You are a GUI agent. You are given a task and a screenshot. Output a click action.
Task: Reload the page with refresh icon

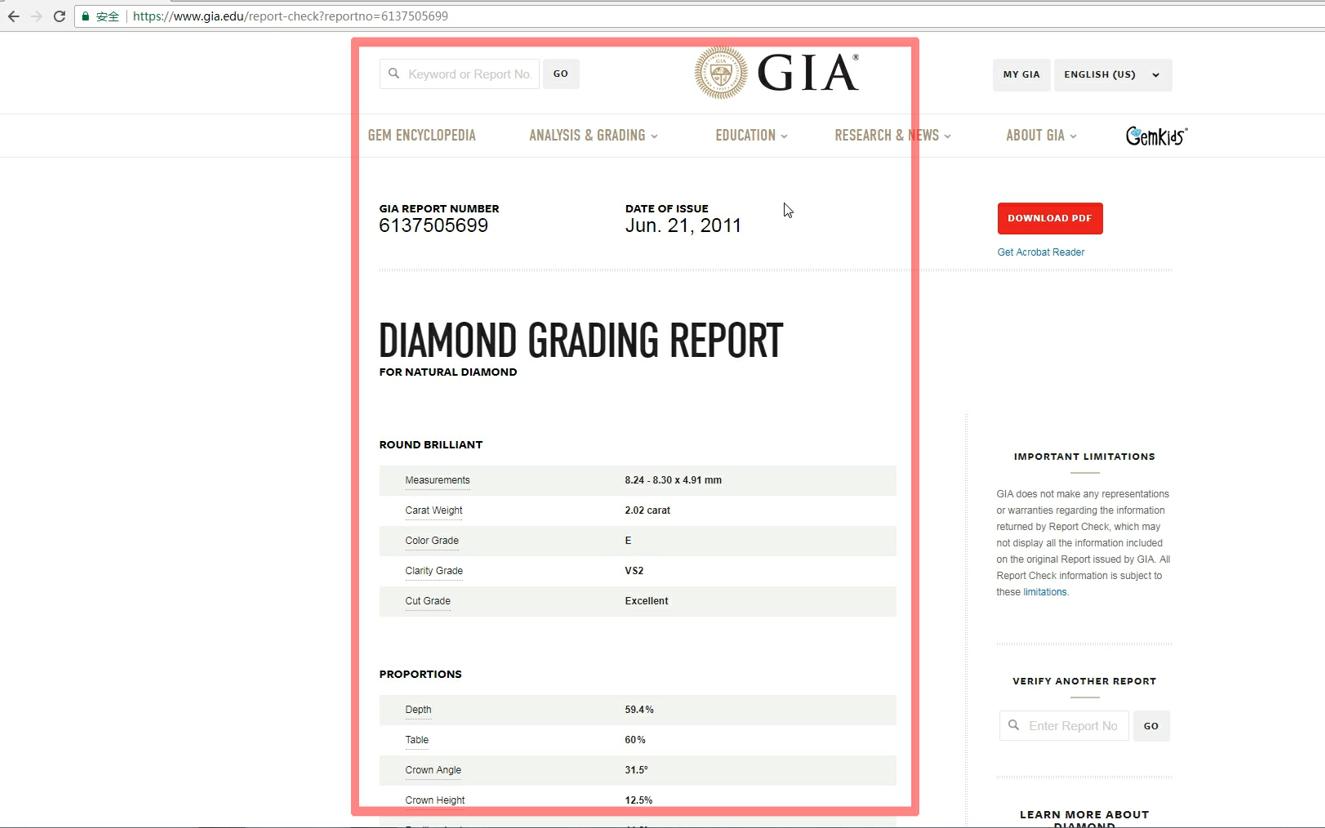pos(59,16)
